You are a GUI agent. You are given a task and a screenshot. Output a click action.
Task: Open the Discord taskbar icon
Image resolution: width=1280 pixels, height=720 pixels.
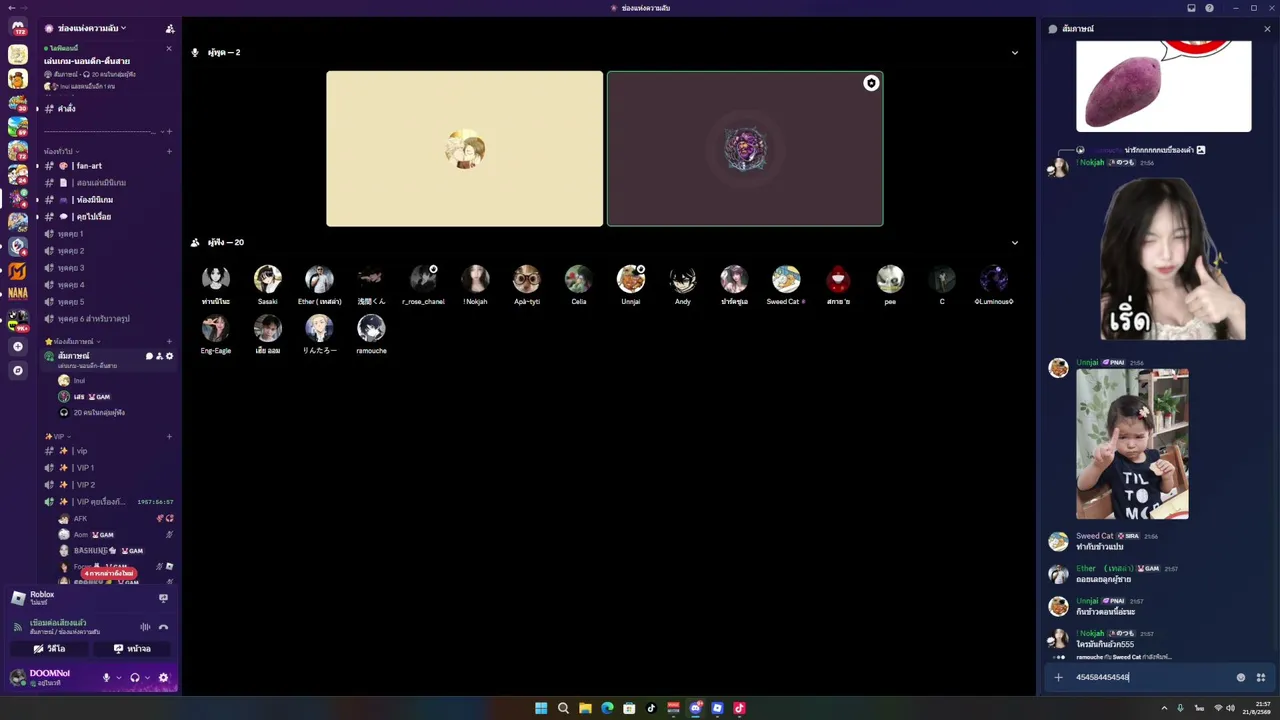click(695, 708)
